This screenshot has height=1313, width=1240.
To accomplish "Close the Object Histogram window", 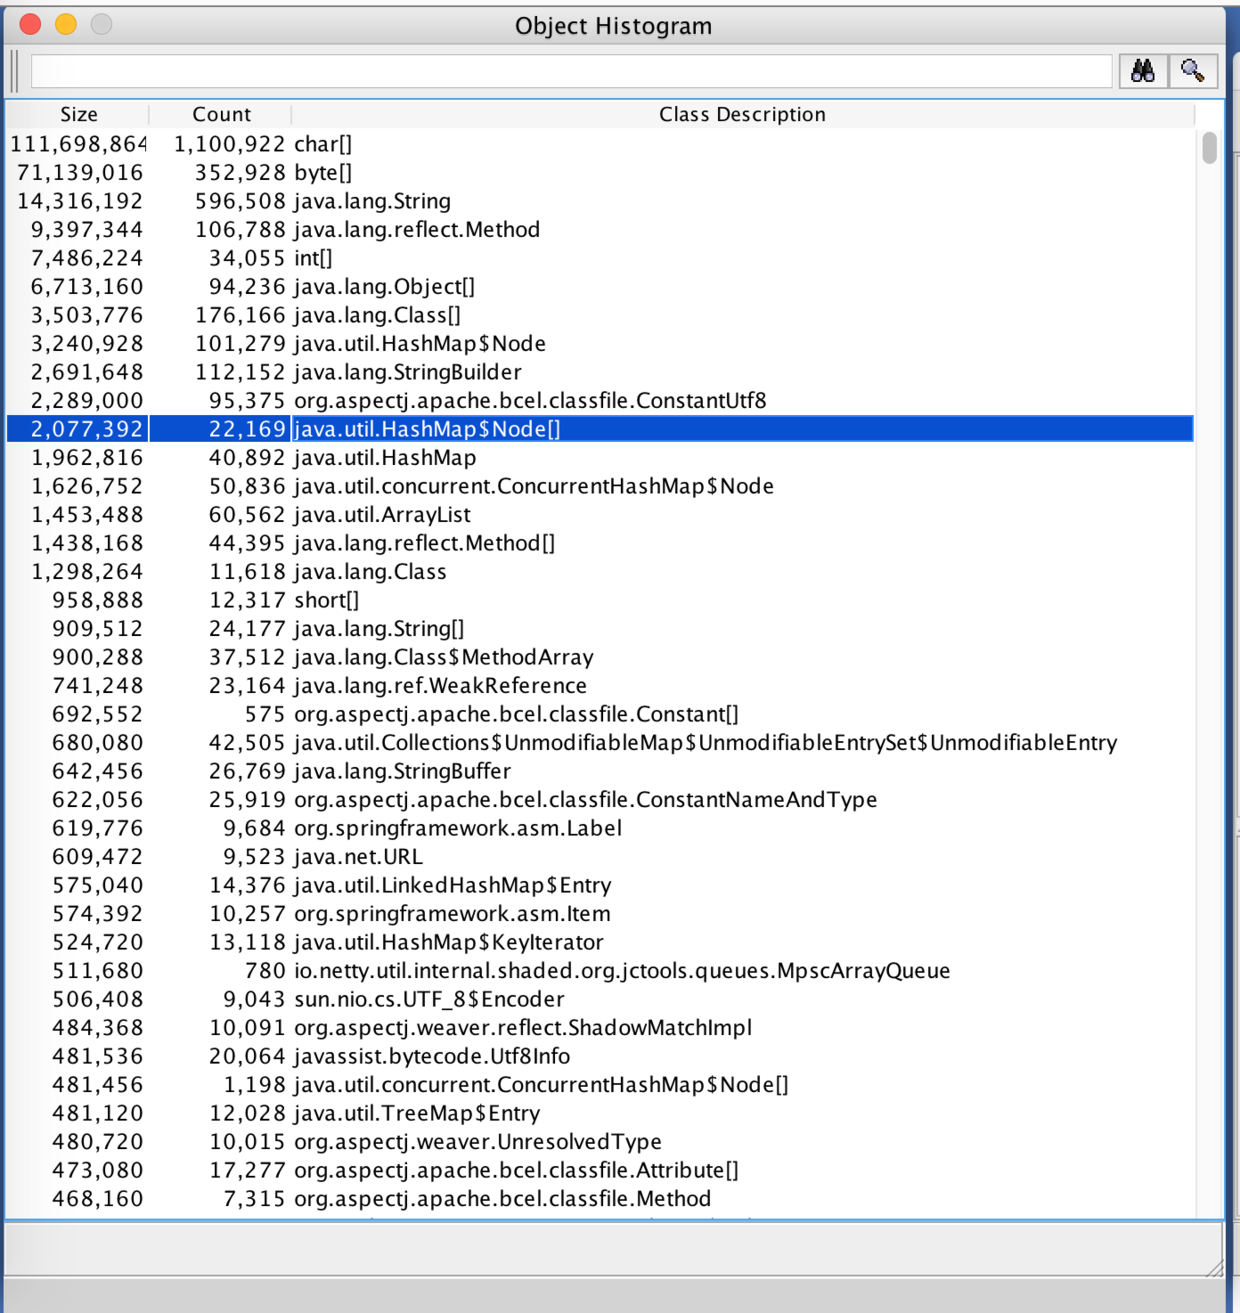I will click(x=30, y=24).
